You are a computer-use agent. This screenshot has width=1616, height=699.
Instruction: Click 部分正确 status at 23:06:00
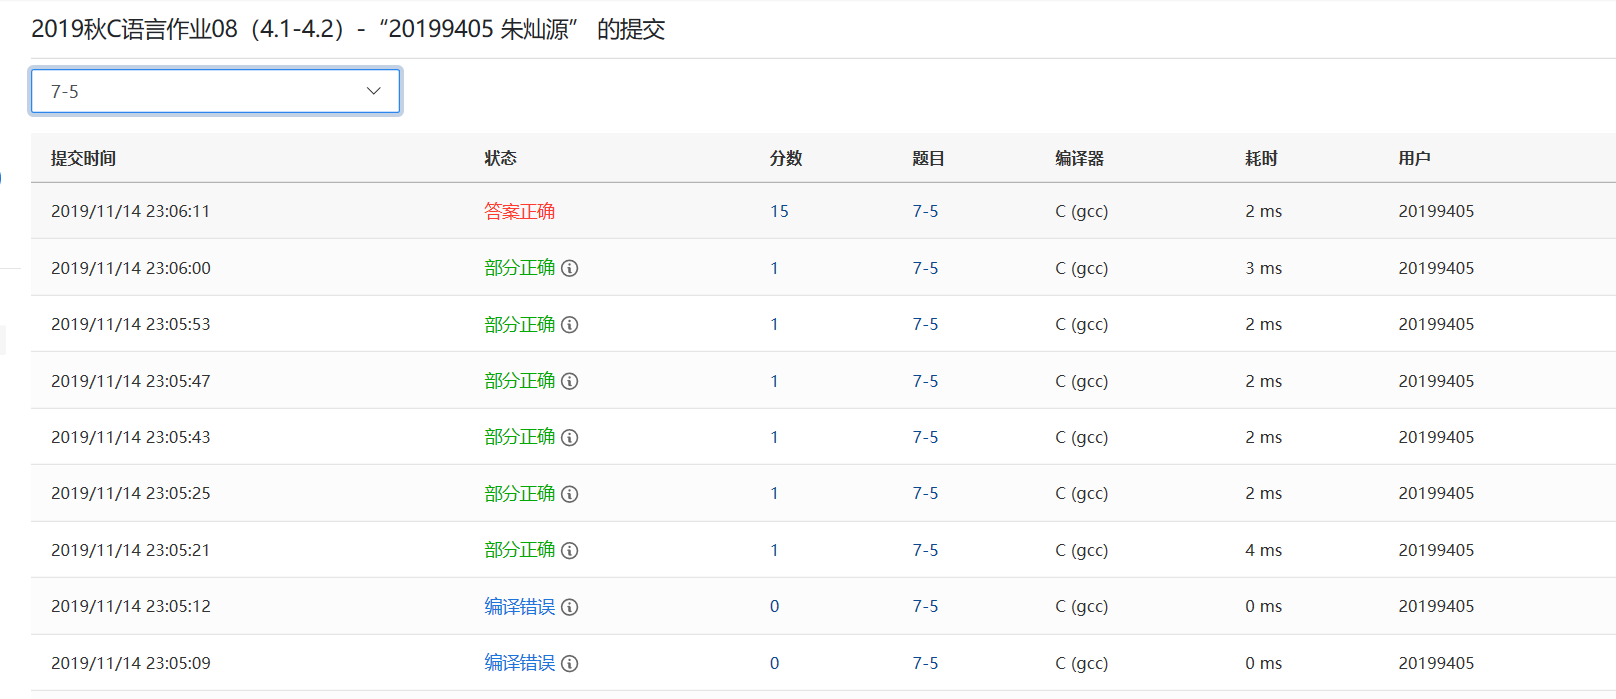tap(519, 268)
